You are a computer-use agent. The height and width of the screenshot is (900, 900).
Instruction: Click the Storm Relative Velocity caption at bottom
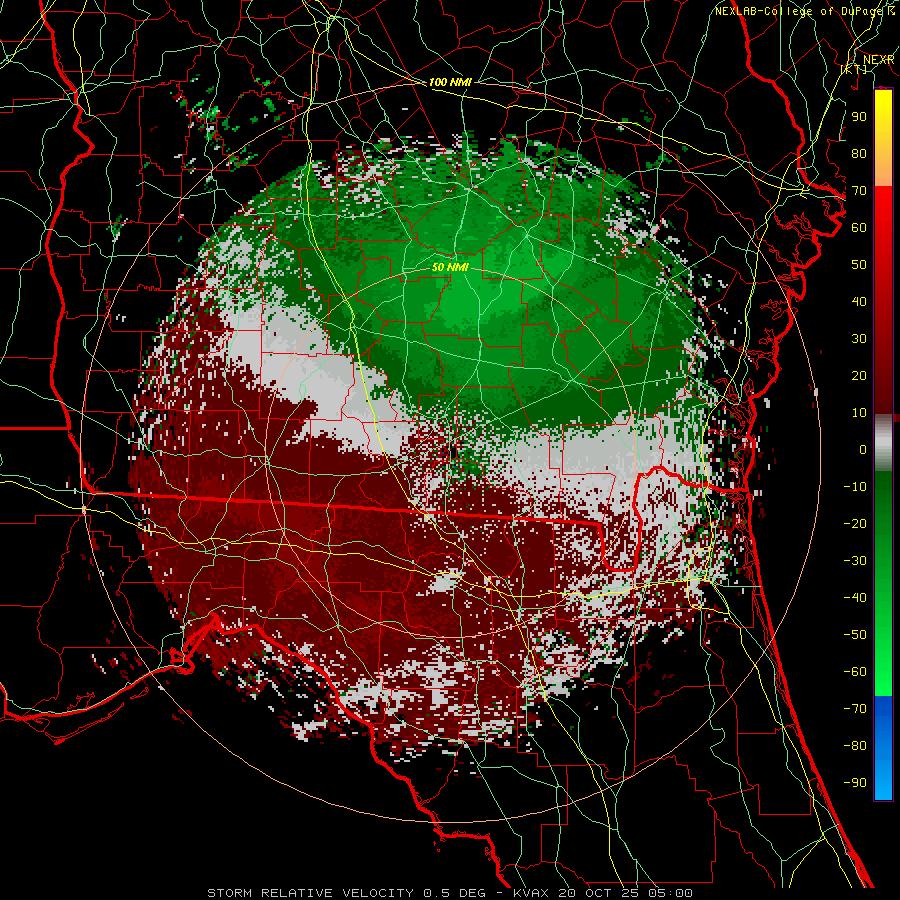[x=449, y=893]
